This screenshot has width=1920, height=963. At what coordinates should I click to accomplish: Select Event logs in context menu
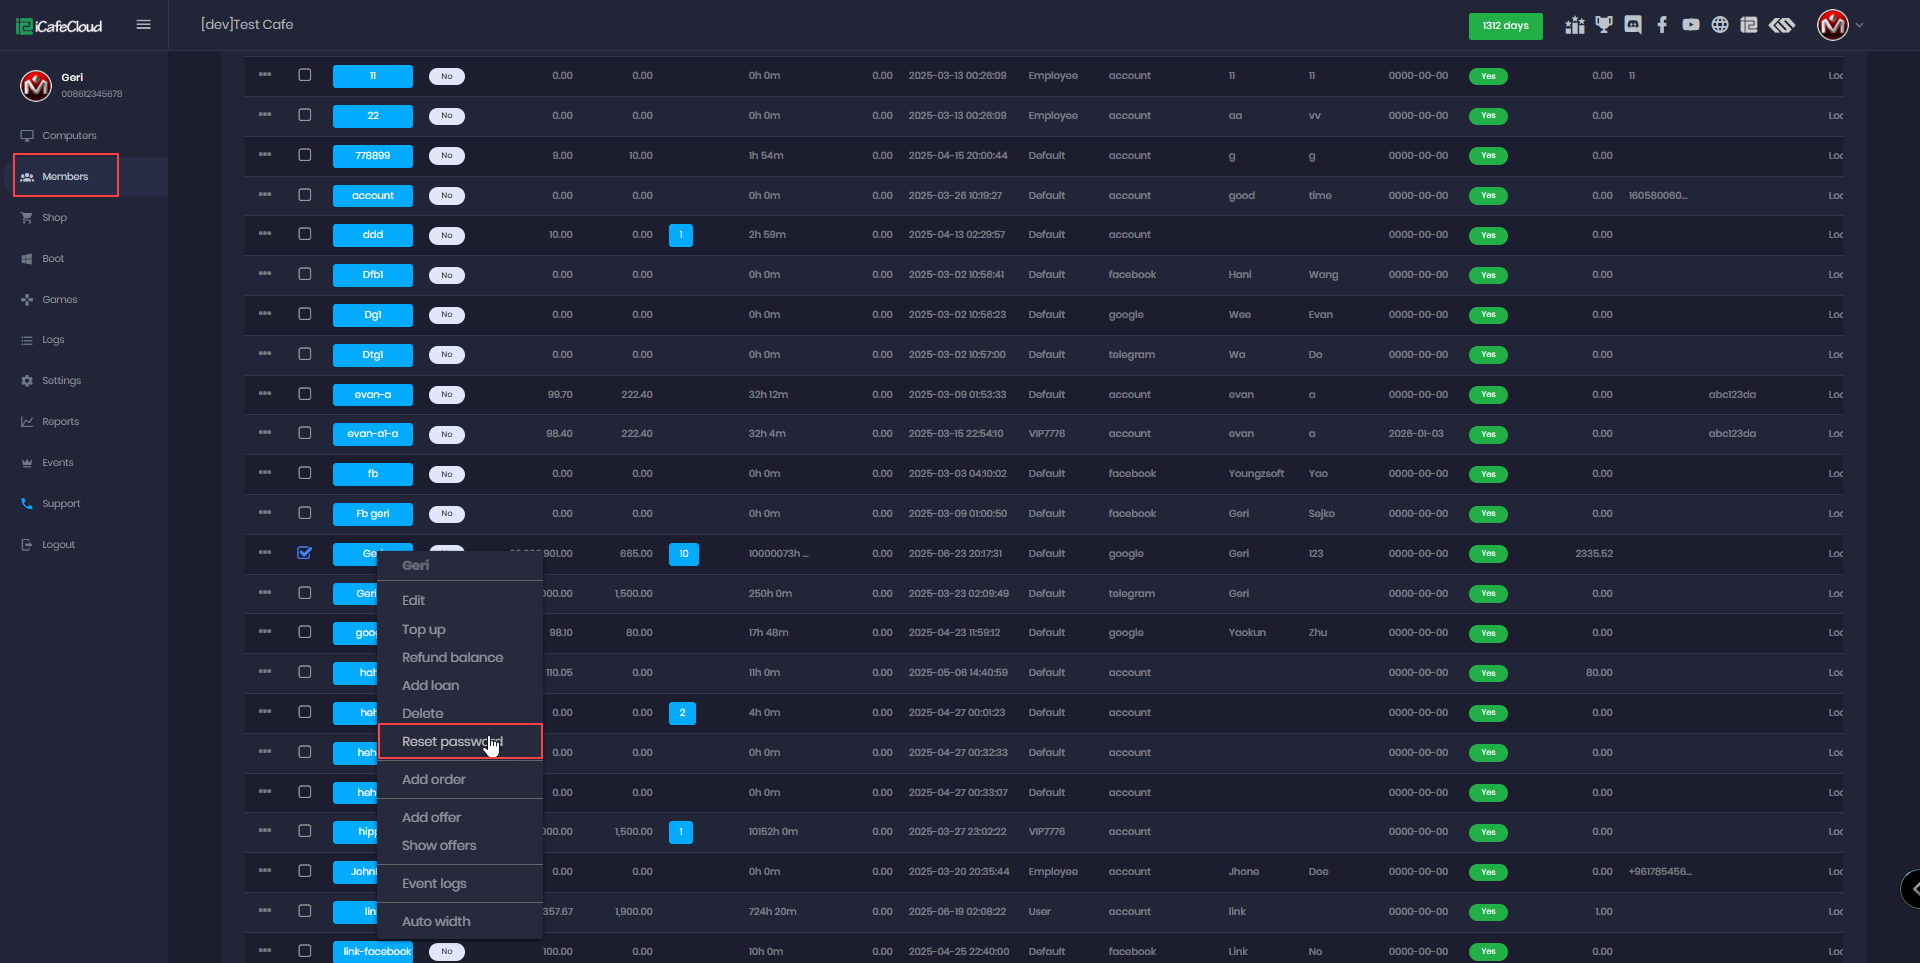434,884
